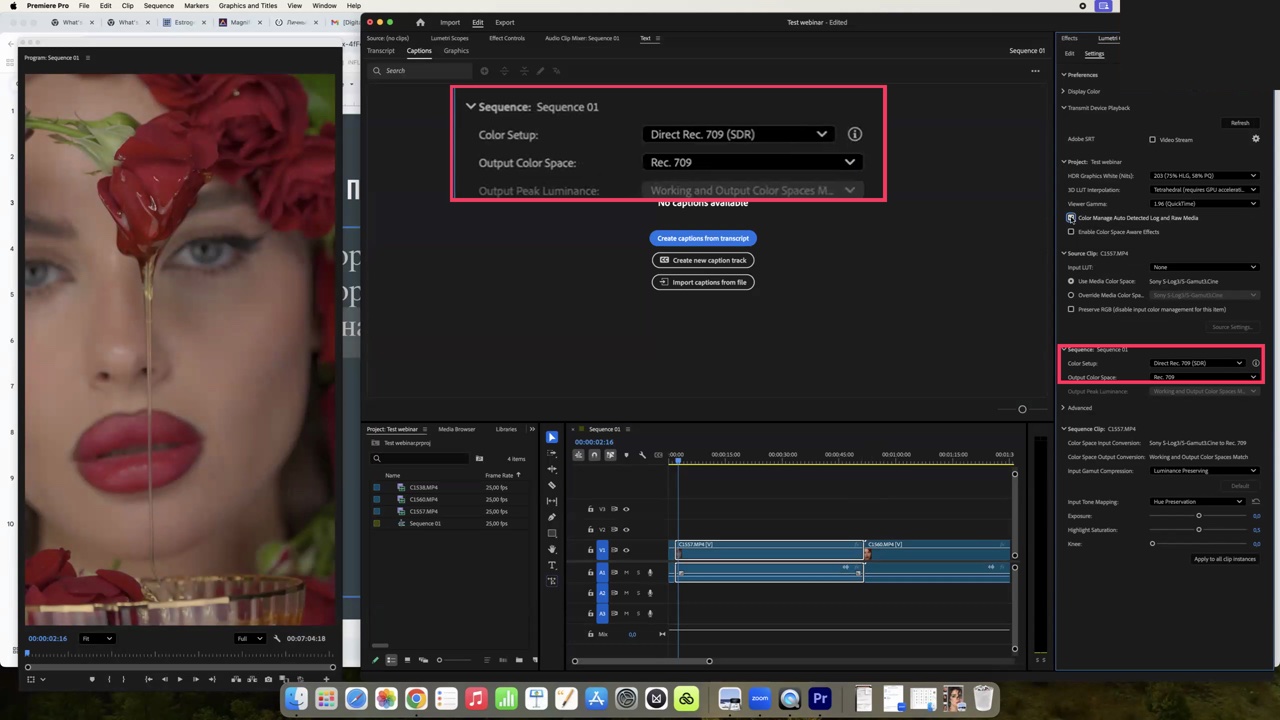
Task: Toggle linked selection in the timeline
Action: click(610, 455)
